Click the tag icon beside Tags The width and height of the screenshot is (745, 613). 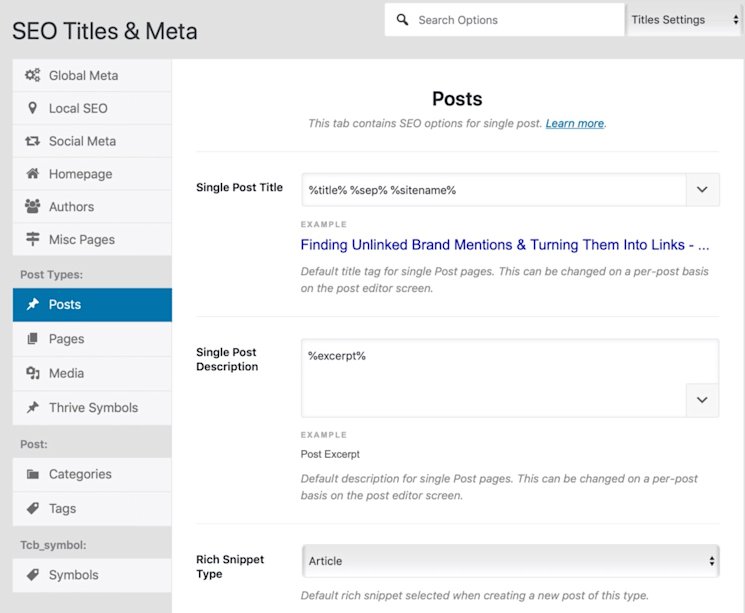(x=33, y=508)
